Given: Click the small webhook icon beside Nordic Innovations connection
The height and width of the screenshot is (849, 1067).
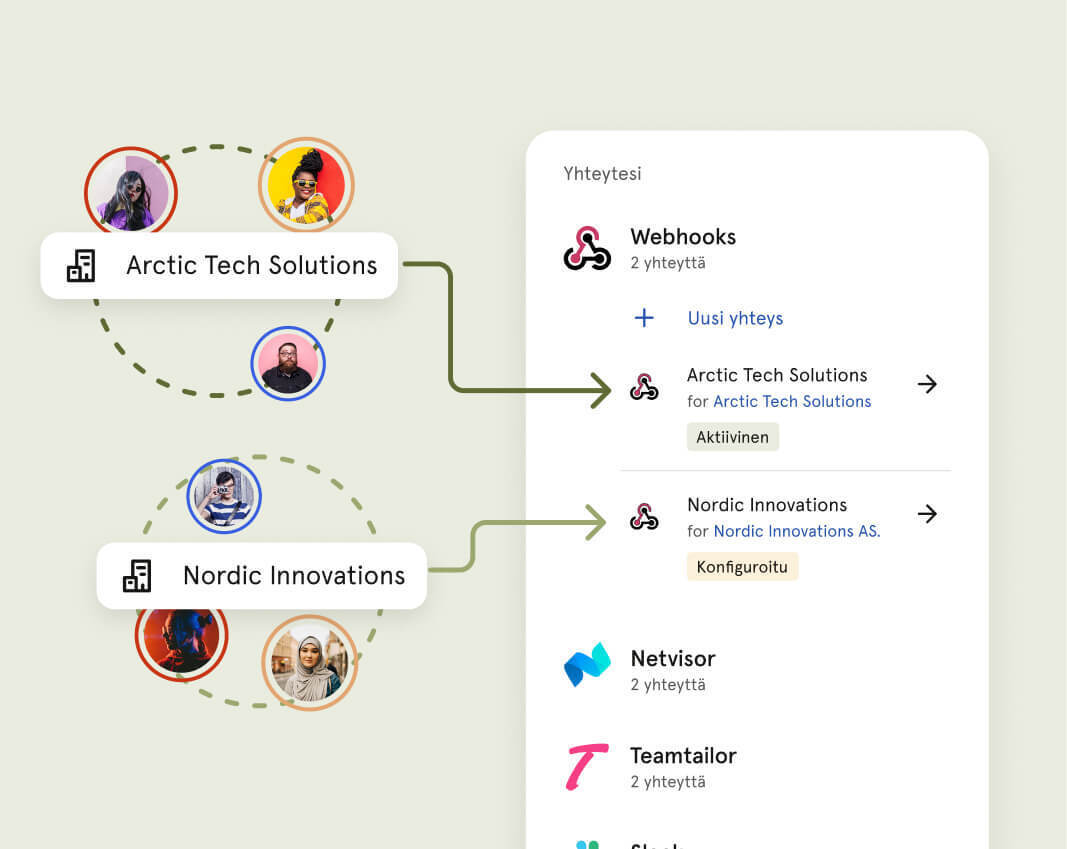Looking at the screenshot, I should click(644, 516).
